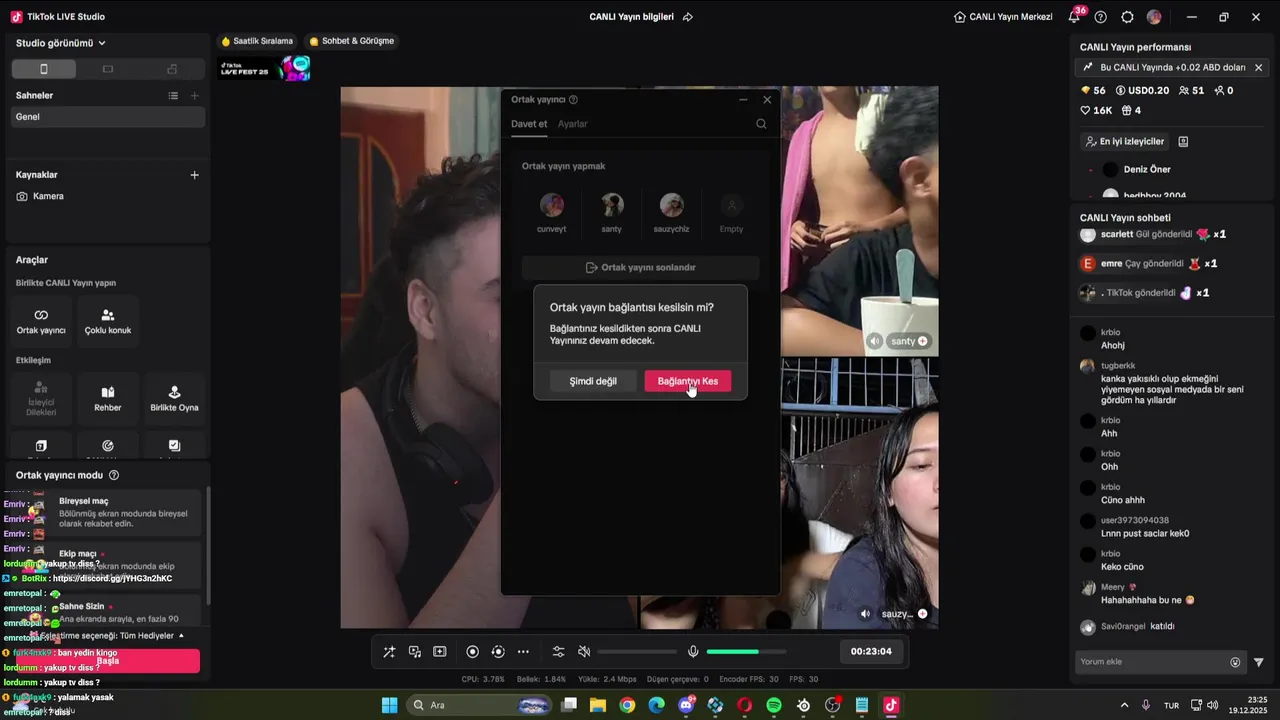
Task: Open the settings gear icon
Action: pos(1128,17)
